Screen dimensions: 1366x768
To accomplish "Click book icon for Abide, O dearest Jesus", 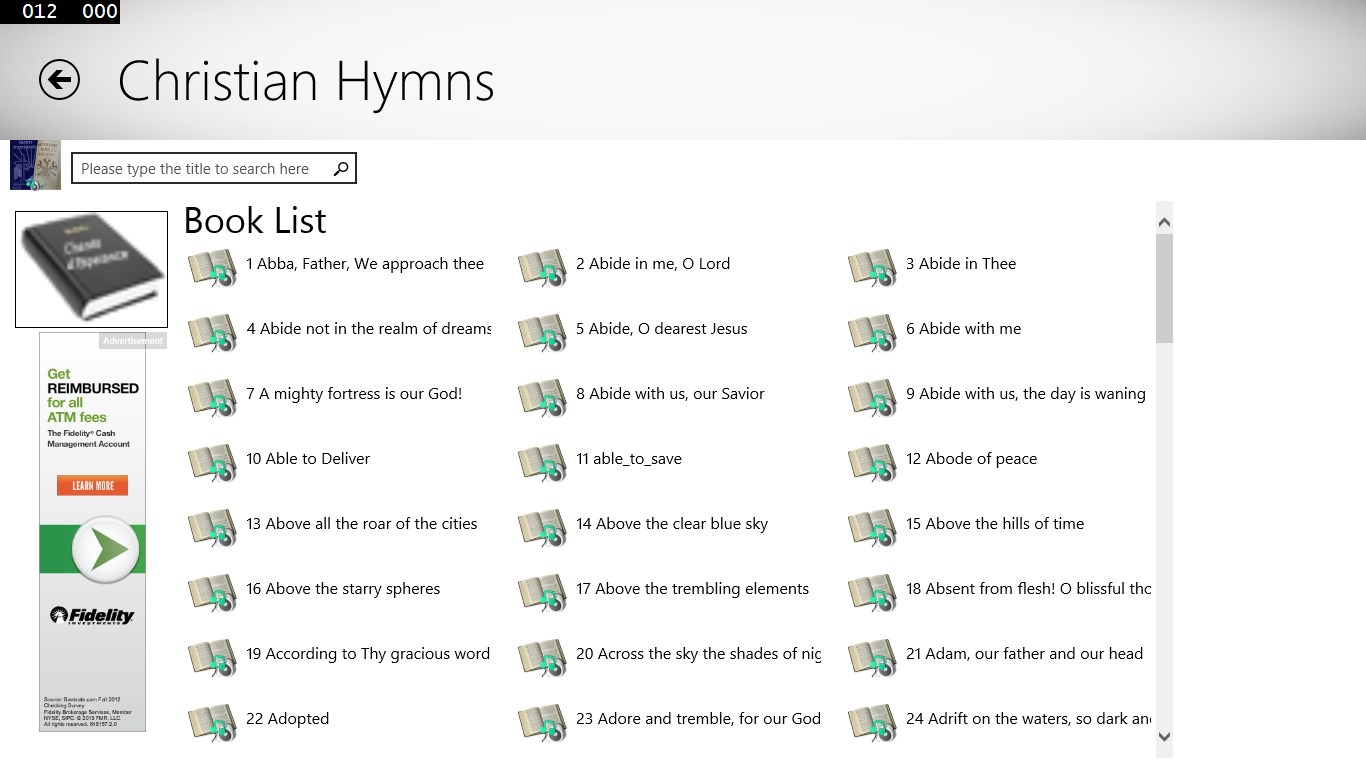I will tap(542, 333).
